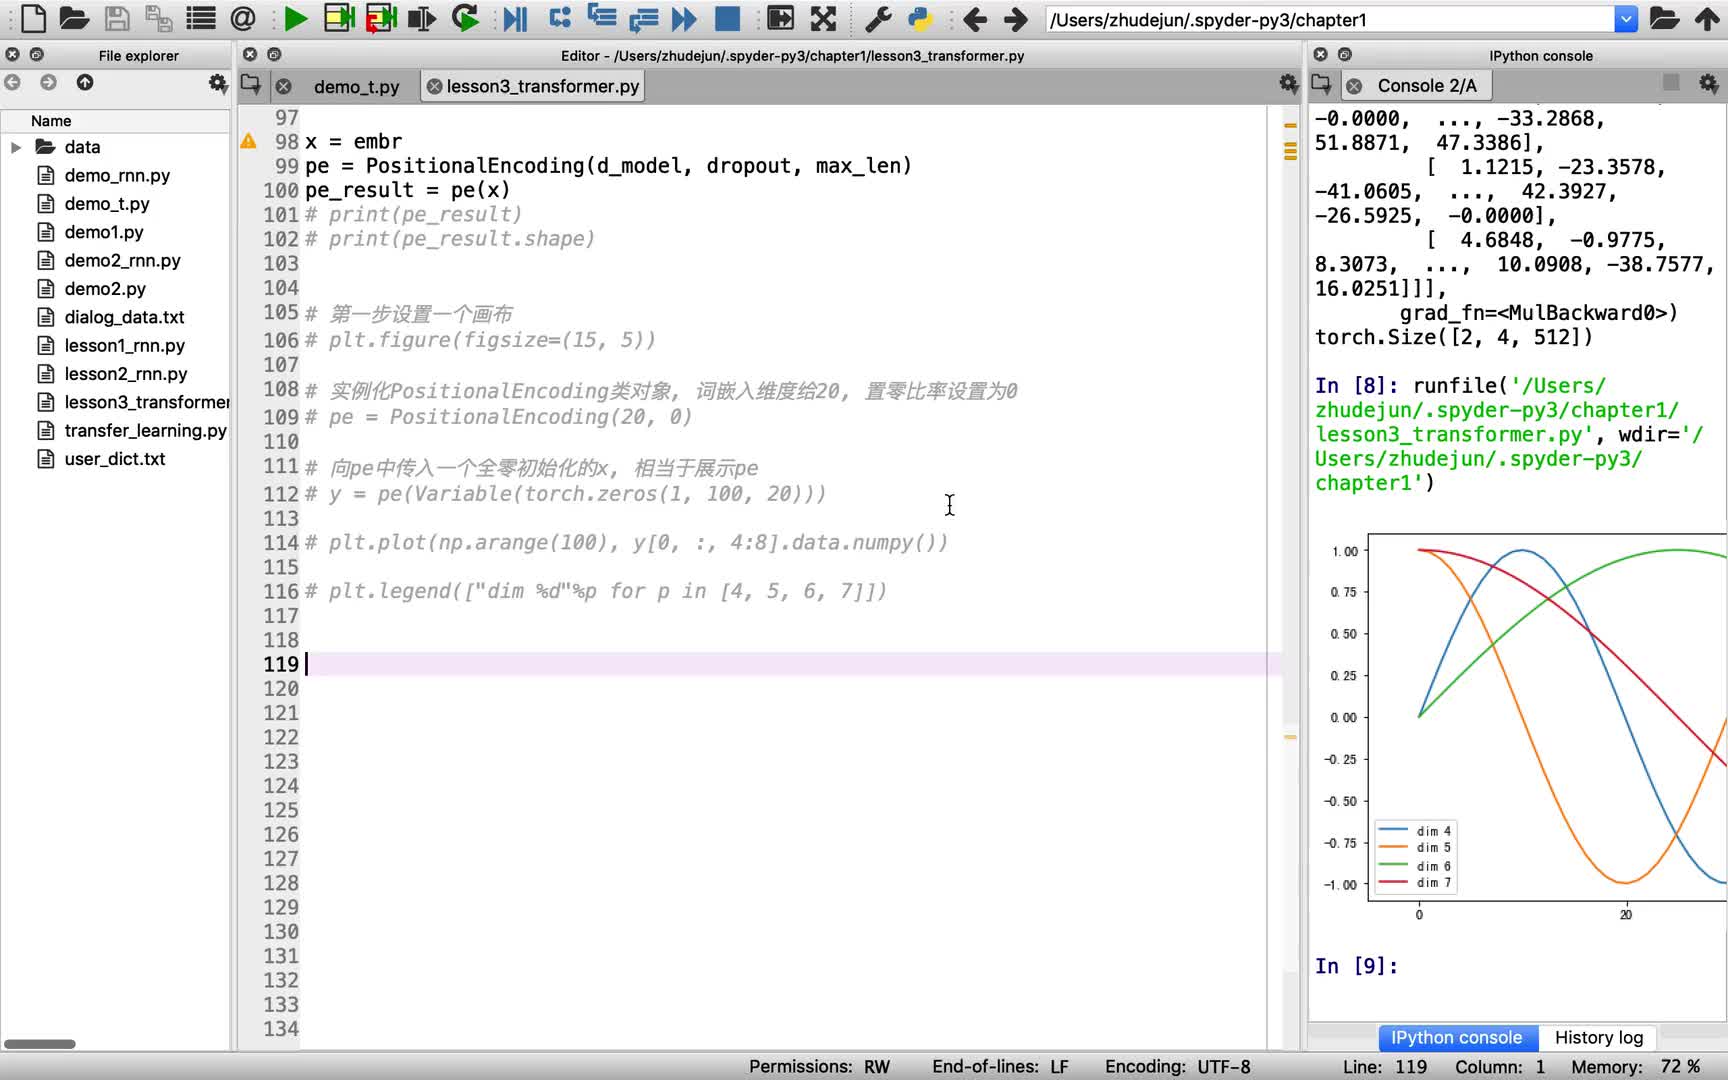Click the In [9] console prompt

(x=1356, y=966)
